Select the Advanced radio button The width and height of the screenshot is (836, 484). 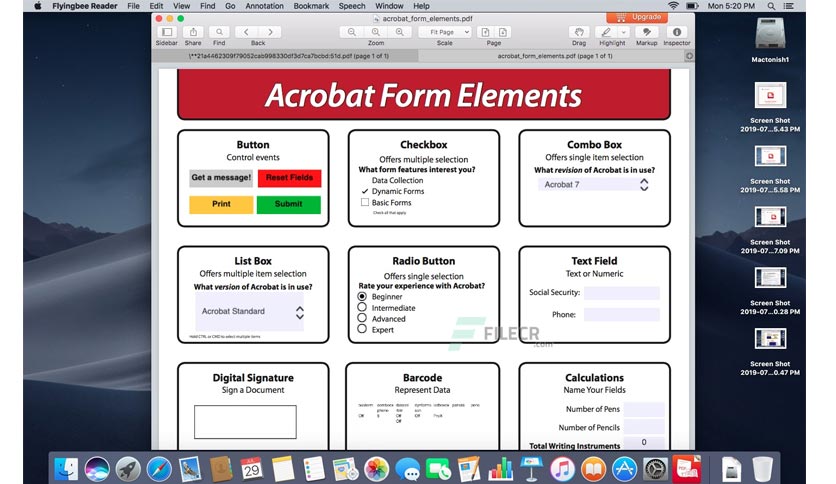[x=362, y=318]
